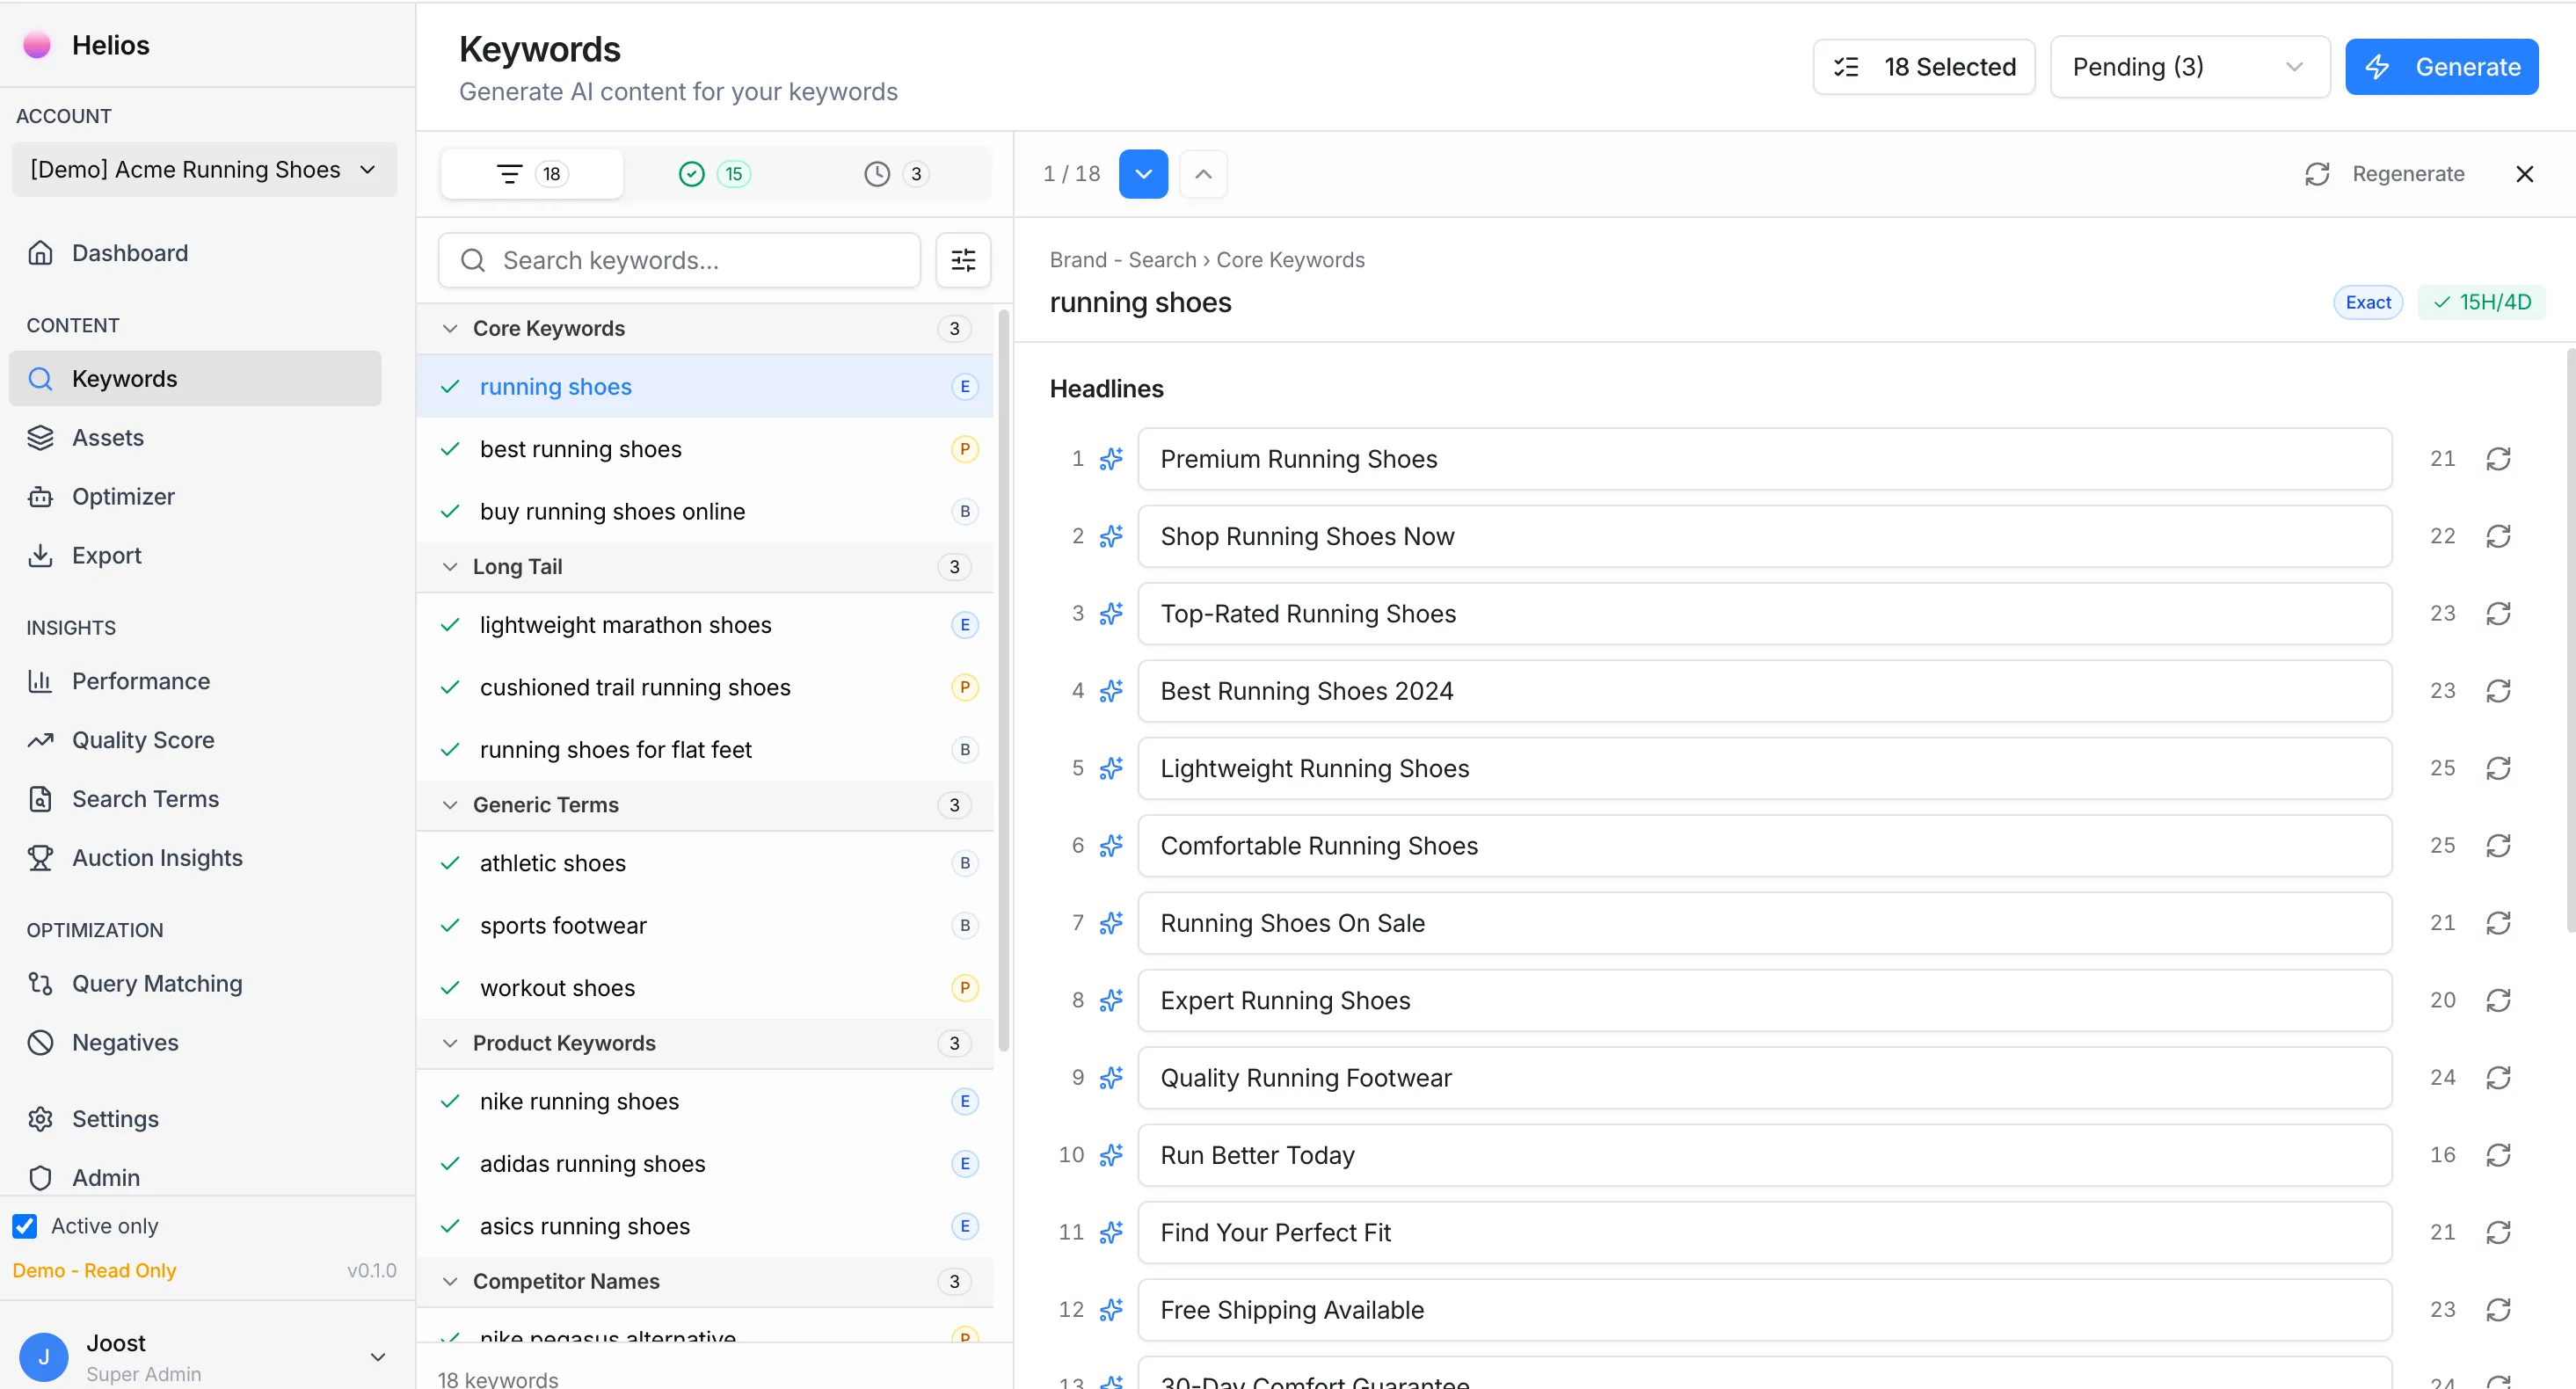Deselect the checkmark for best running shoes
This screenshot has width=2576, height=1389.
click(451, 449)
